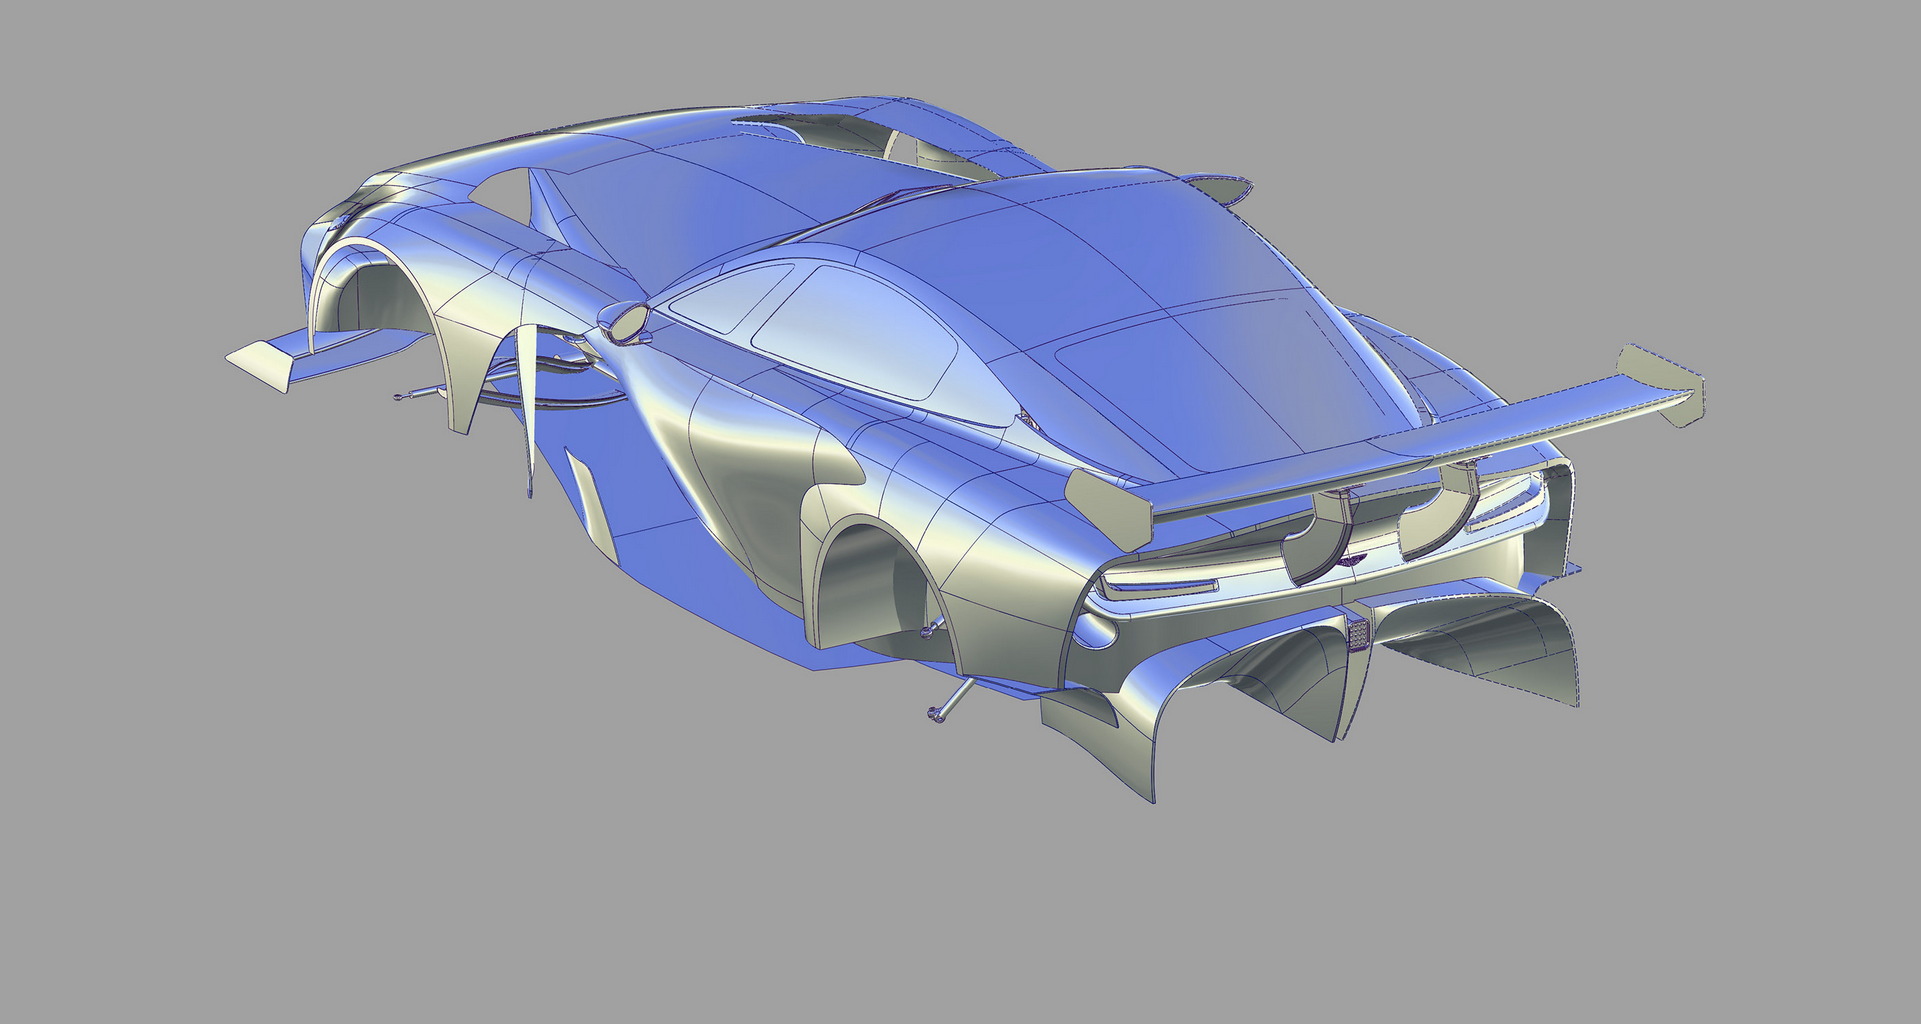Image resolution: width=1921 pixels, height=1024 pixels.
Task: Click the rear fender surface above wheel arch
Action: 900,480
